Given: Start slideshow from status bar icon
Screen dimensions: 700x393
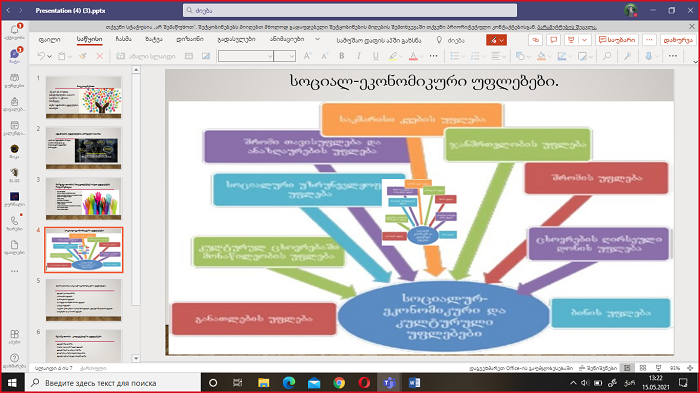Looking at the screenshot, I should click(x=658, y=368).
